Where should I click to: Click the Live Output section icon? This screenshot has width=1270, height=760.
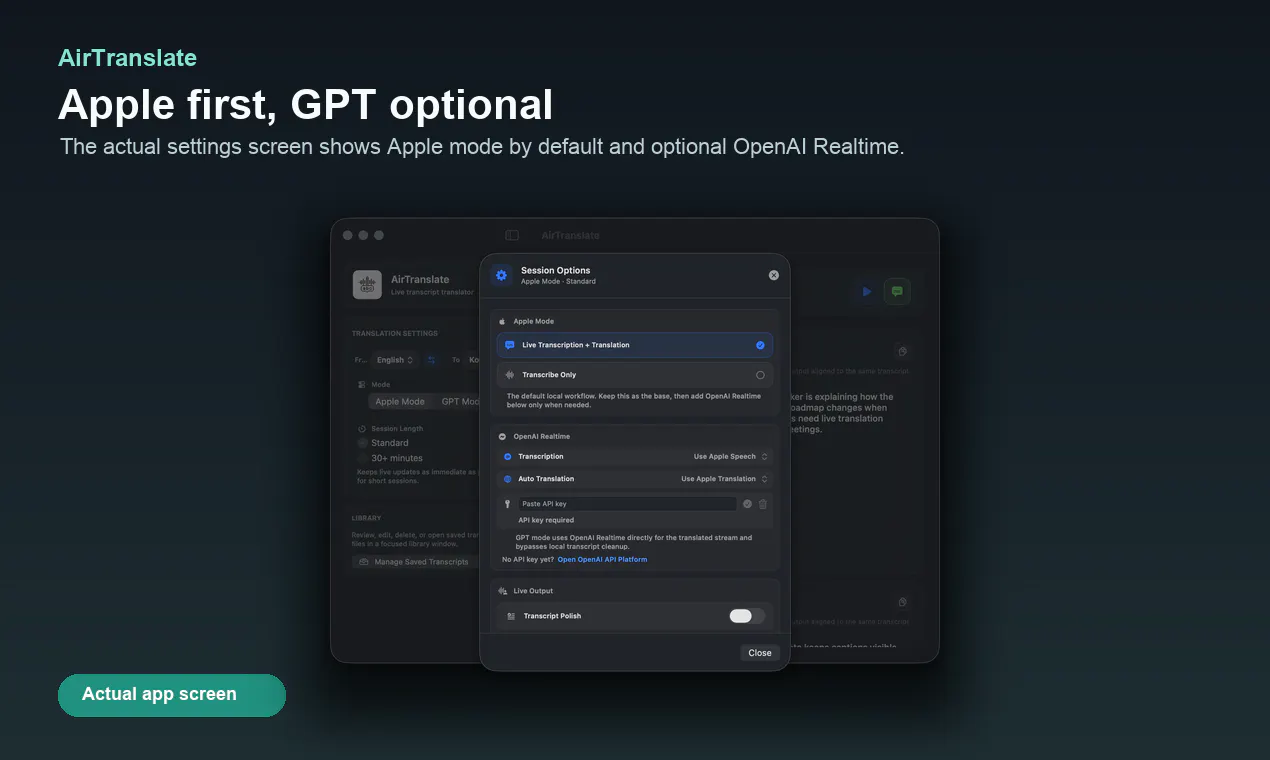point(502,591)
